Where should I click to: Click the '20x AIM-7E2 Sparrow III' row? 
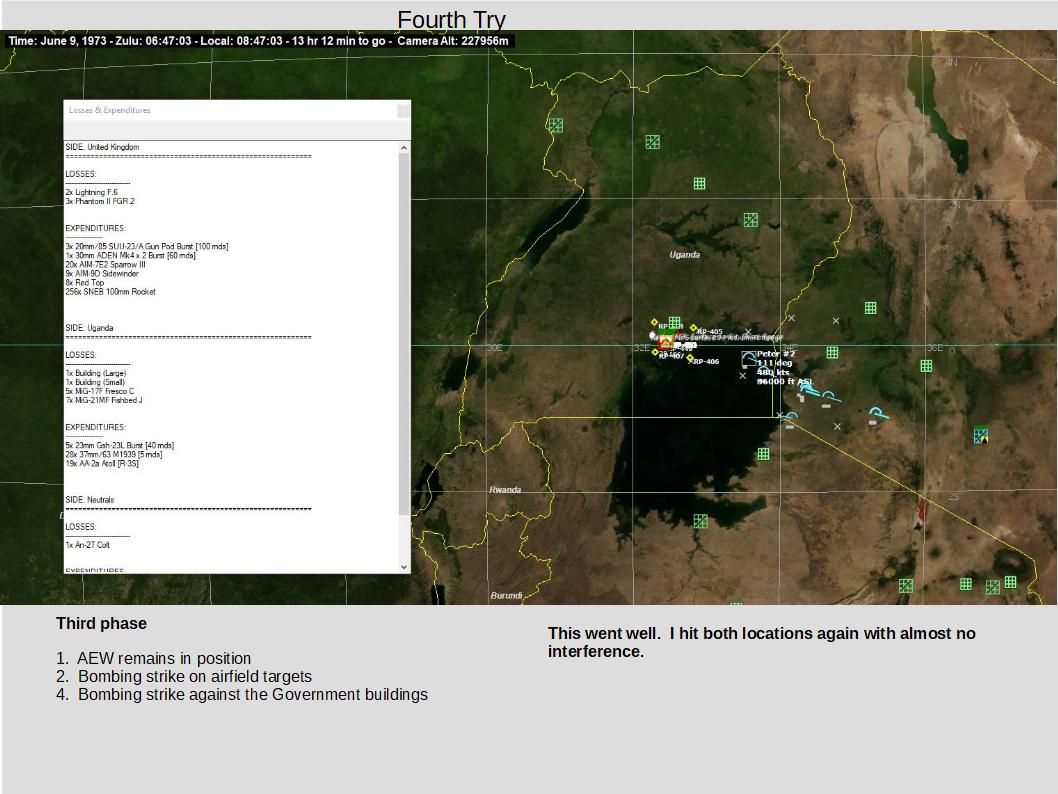click(x=105, y=264)
